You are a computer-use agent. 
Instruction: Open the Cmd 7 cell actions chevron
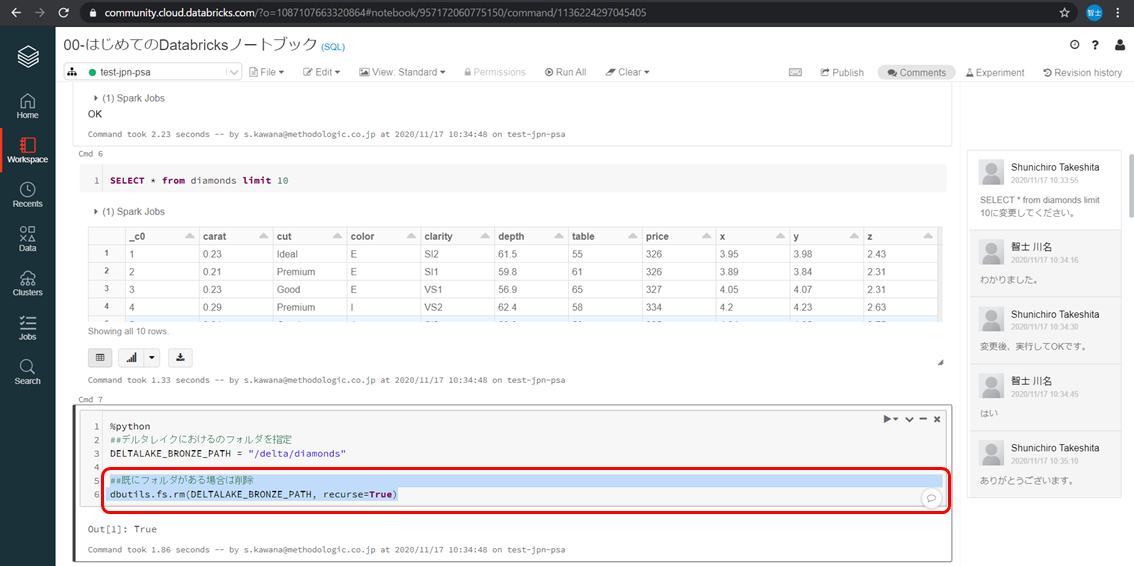(910, 419)
